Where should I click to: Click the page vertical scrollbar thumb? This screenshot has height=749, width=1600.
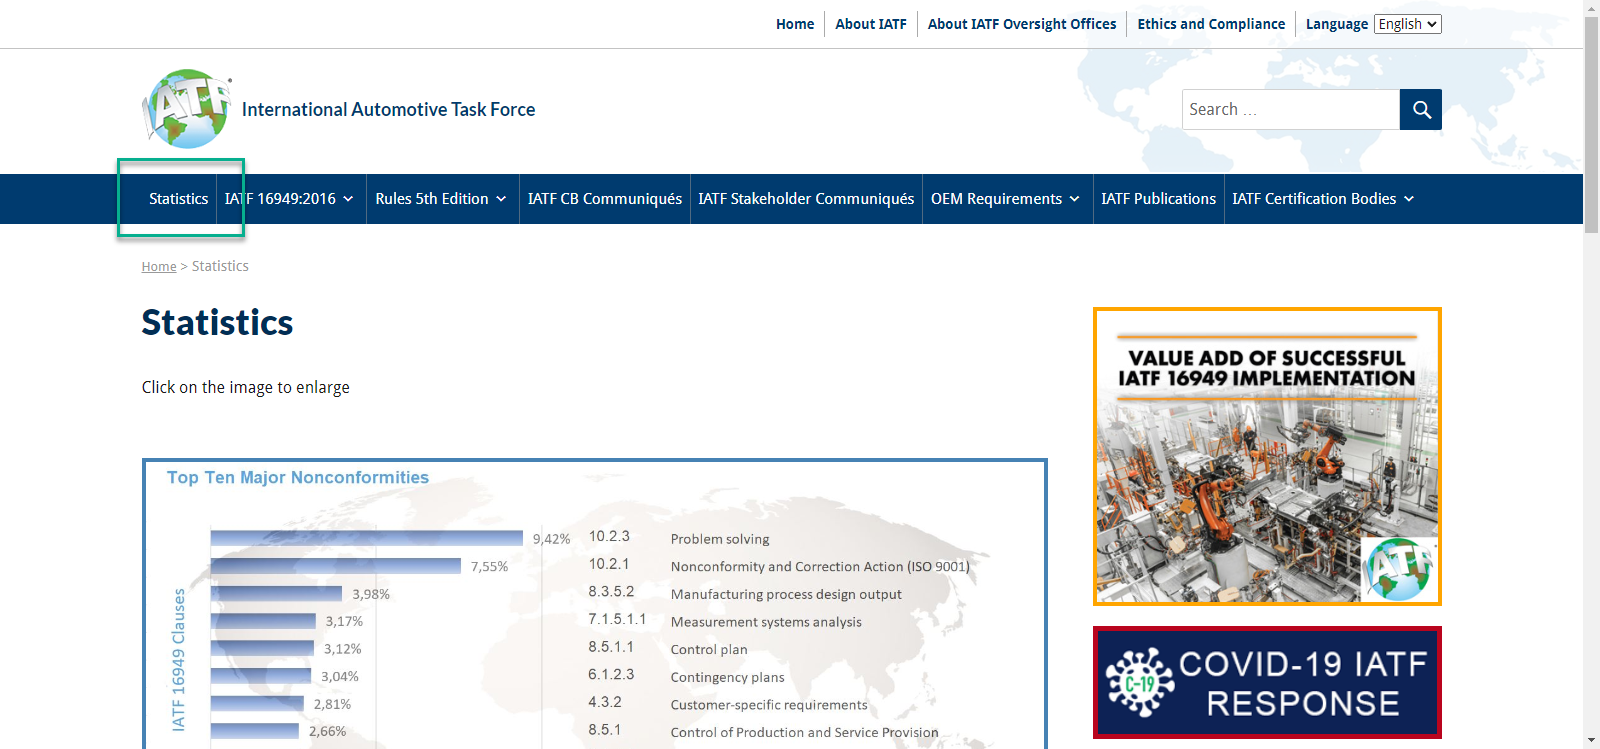click(1591, 125)
